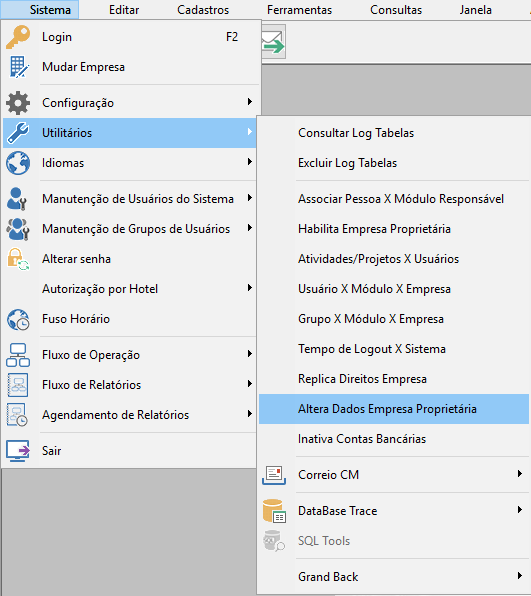The height and width of the screenshot is (596, 531).
Task: Choose Altera Dados Empresa Proprietária
Action: (x=394, y=409)
